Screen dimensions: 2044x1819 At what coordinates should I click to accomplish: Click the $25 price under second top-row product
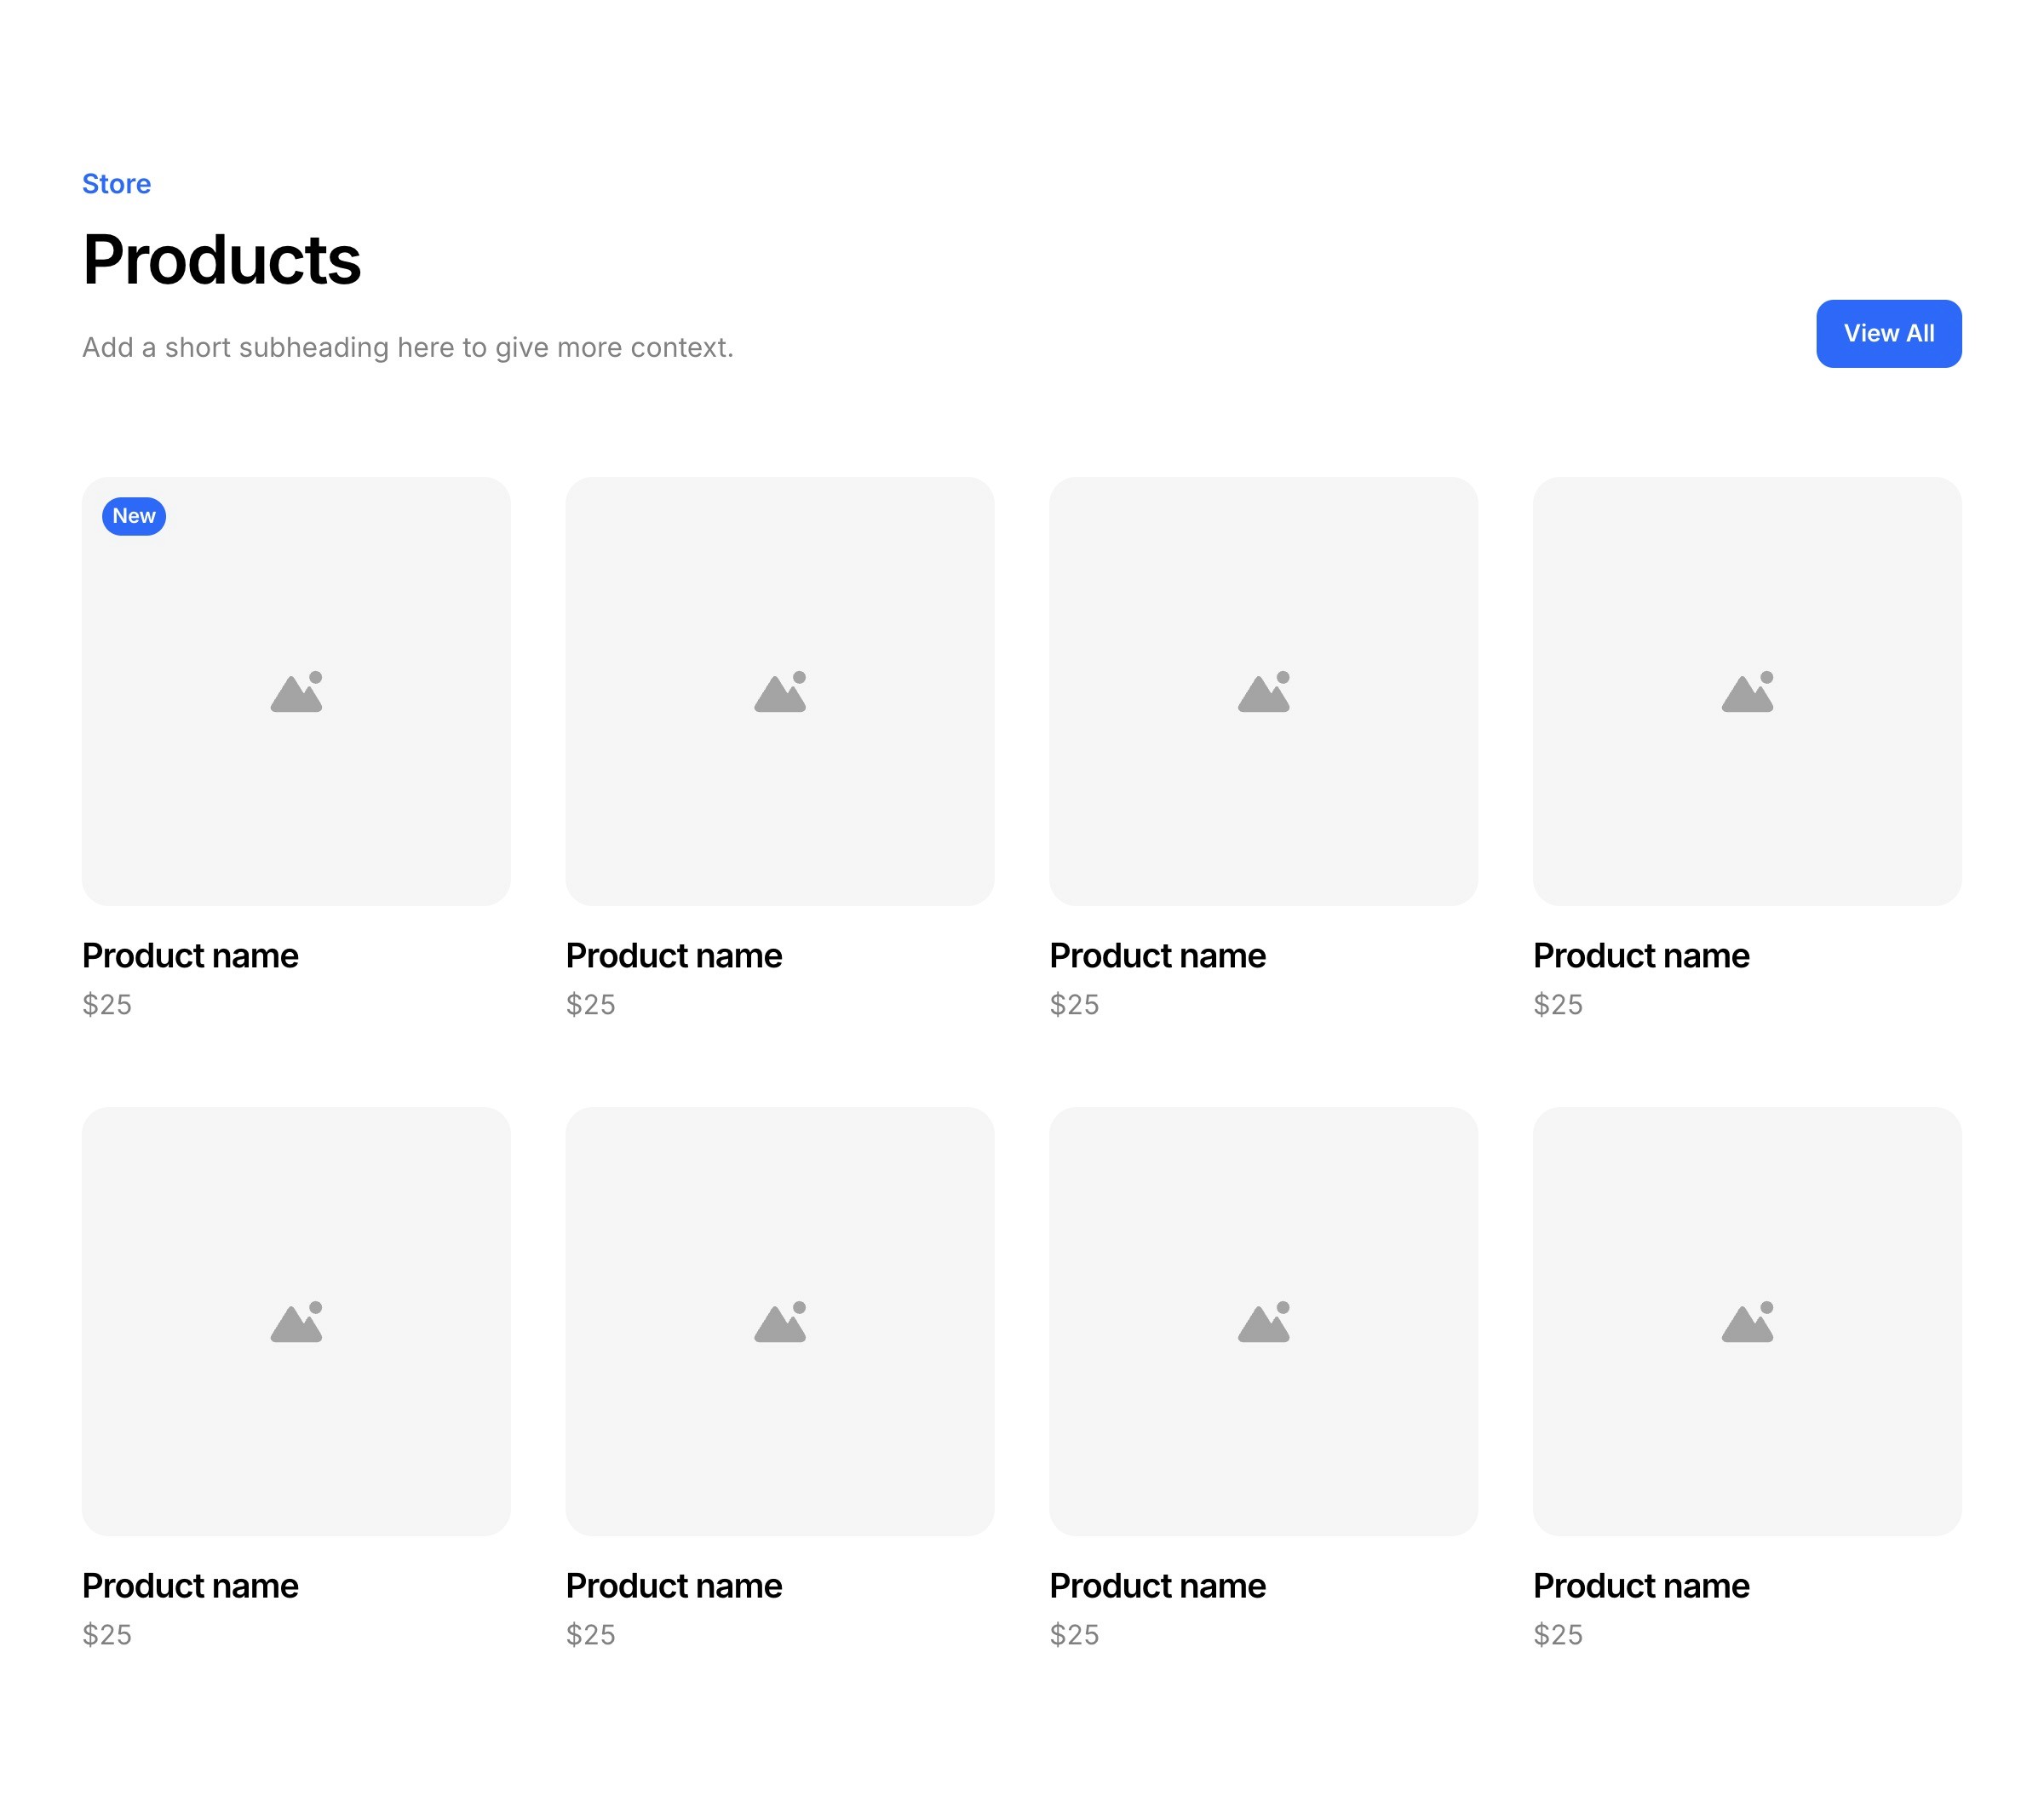(590, 1004)
